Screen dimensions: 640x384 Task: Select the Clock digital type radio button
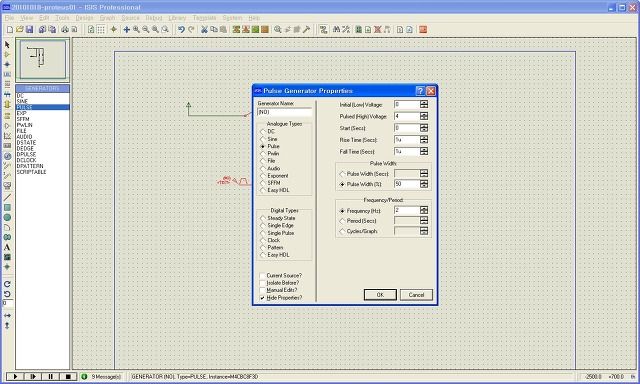(x=263, y=240)
